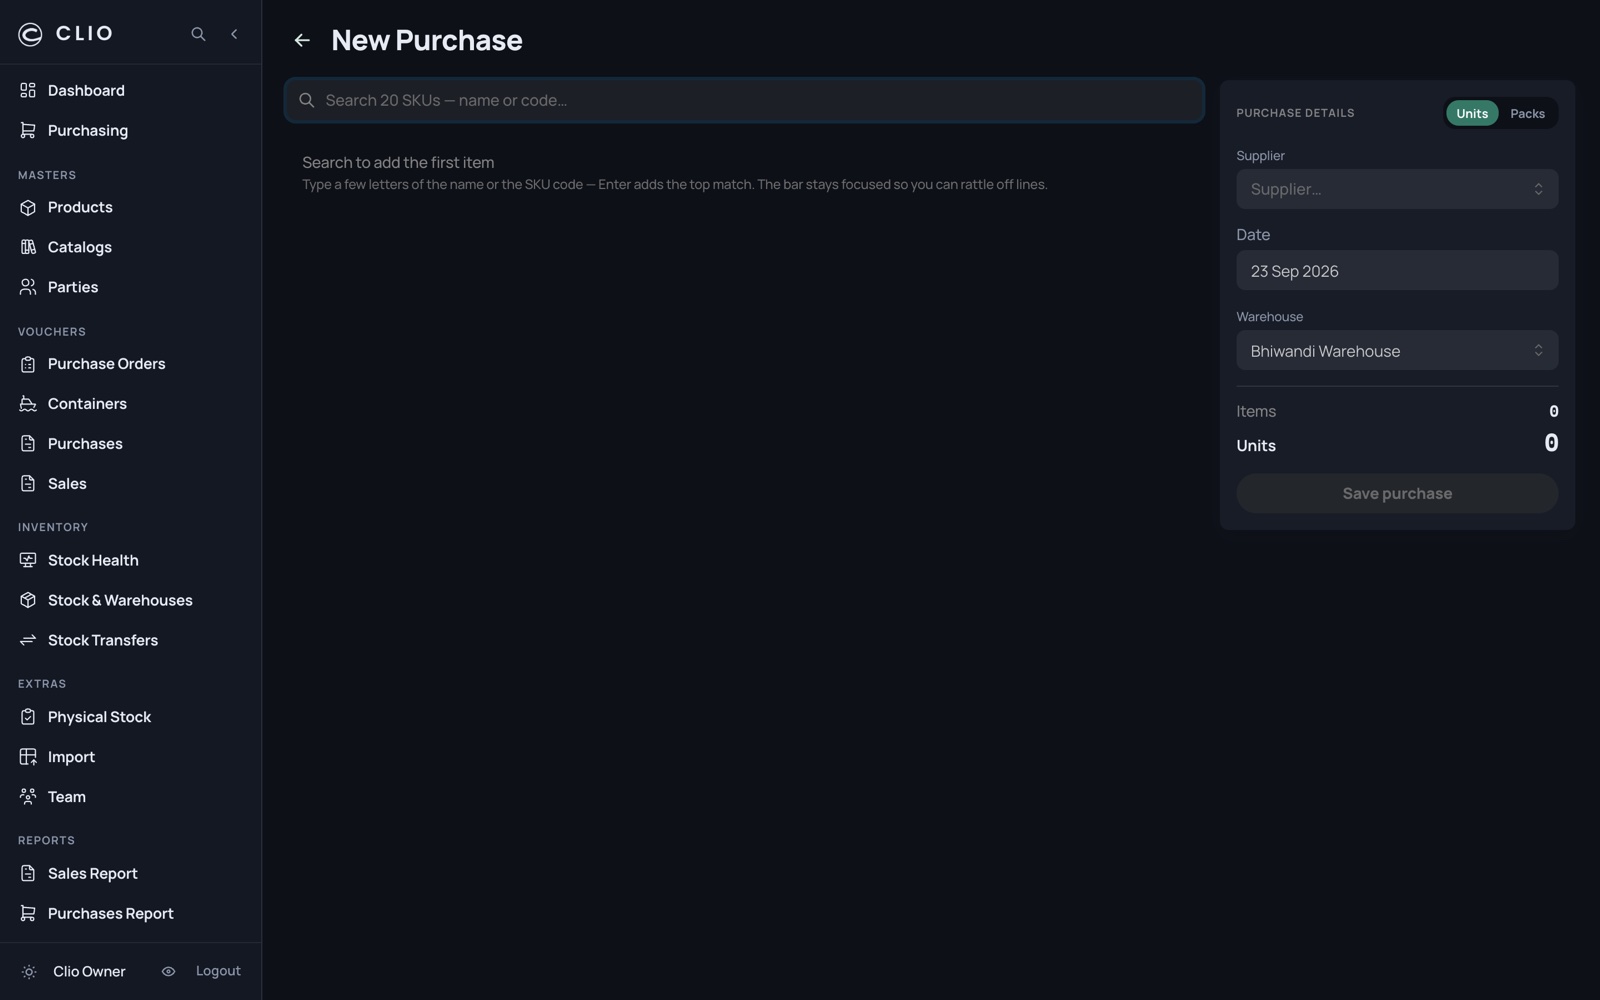This screenshot has width=1600, height=1000.
Task: Click the search magnifier inside the SKU bar
Action: click(307, 101)
